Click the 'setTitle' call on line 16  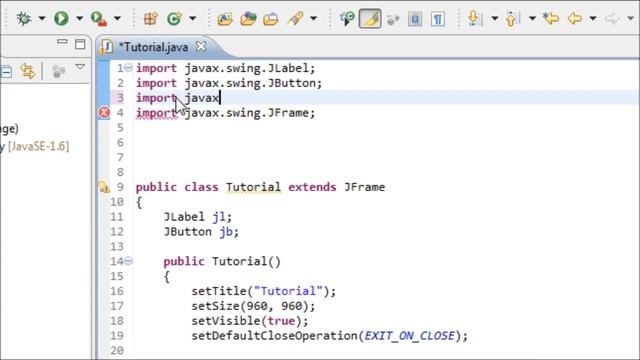[219, 291]
